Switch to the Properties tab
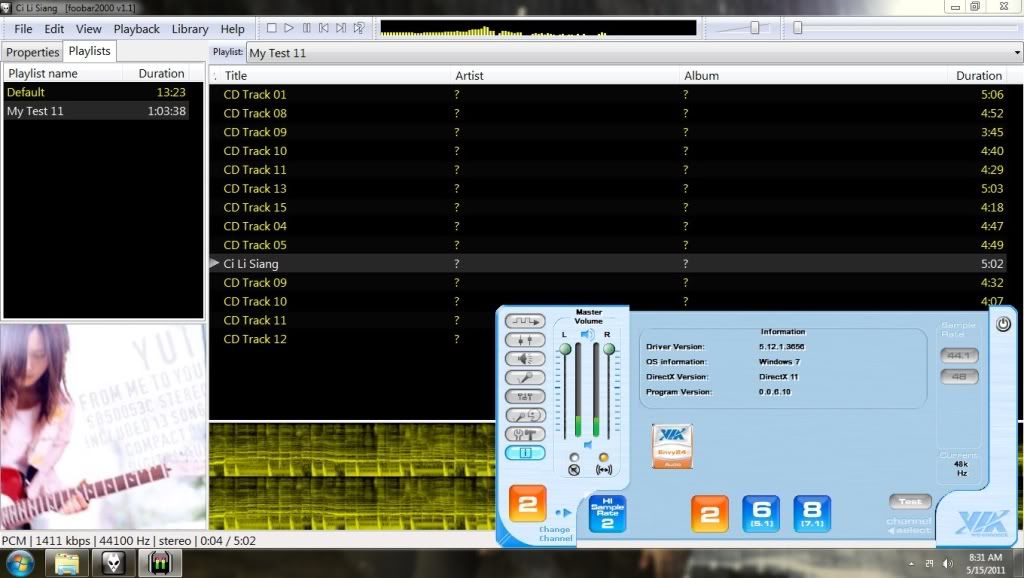This screenshot has width=1024, height=578. (x=33, y=52)
